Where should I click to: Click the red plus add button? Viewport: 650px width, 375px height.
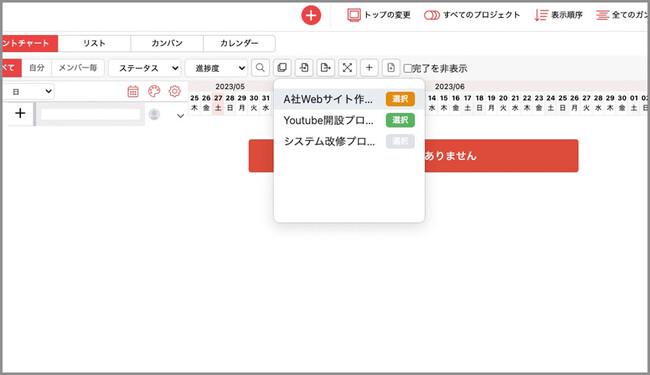(311, 15)
